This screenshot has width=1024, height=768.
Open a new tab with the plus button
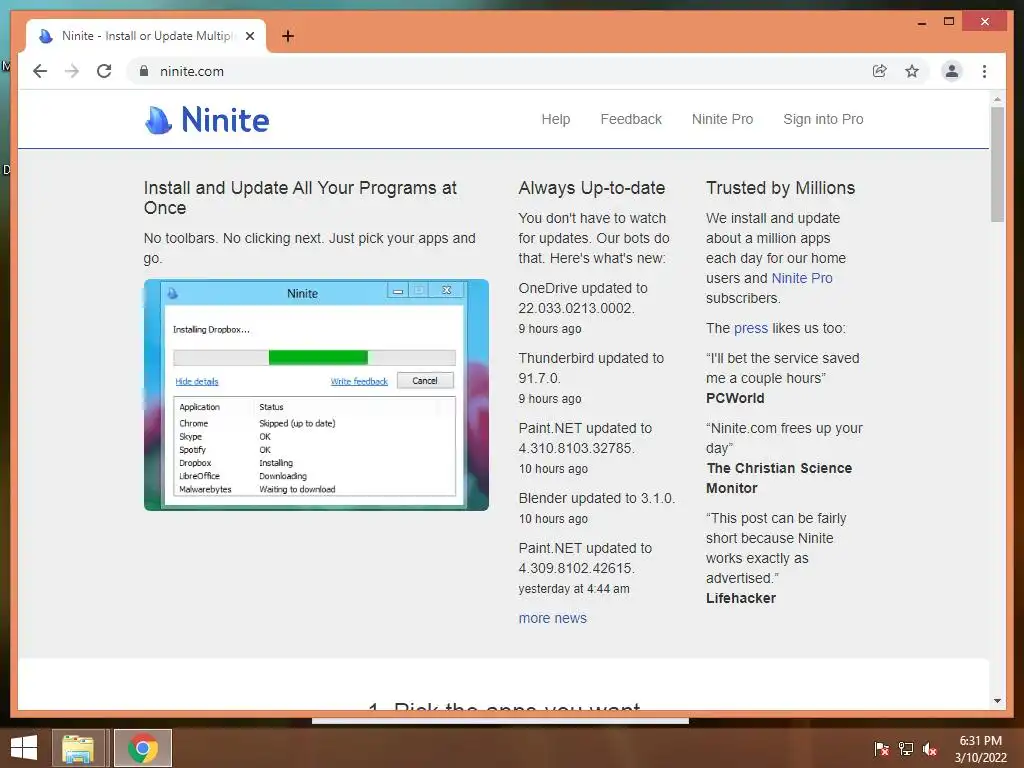pos(287,36)
